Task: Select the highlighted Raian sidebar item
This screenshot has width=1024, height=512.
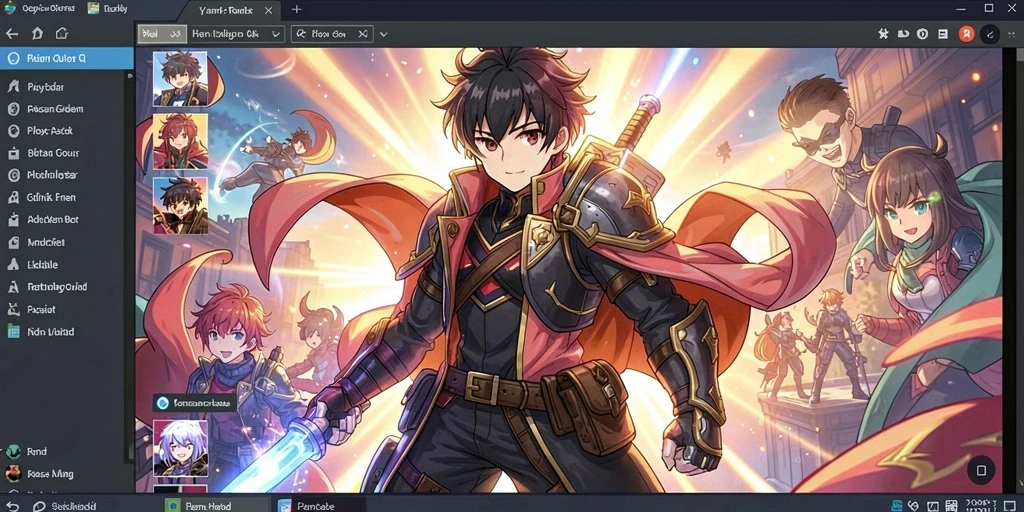Action: 67,58
